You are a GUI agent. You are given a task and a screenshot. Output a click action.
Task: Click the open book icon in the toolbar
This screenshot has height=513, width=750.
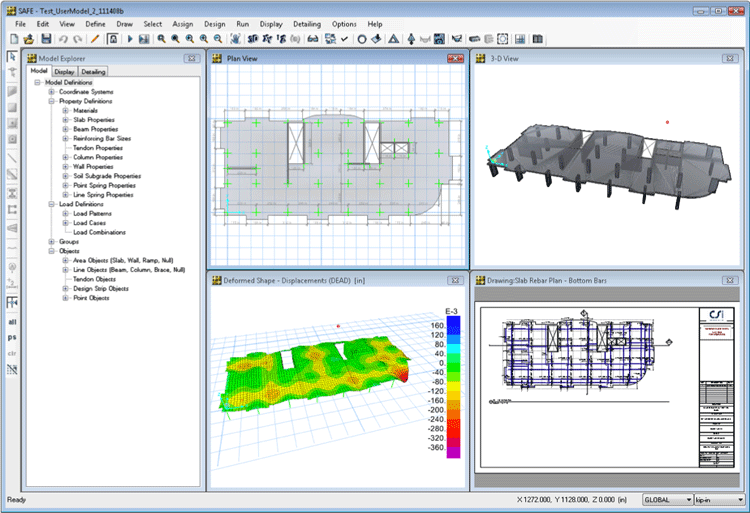pos(538,39)
